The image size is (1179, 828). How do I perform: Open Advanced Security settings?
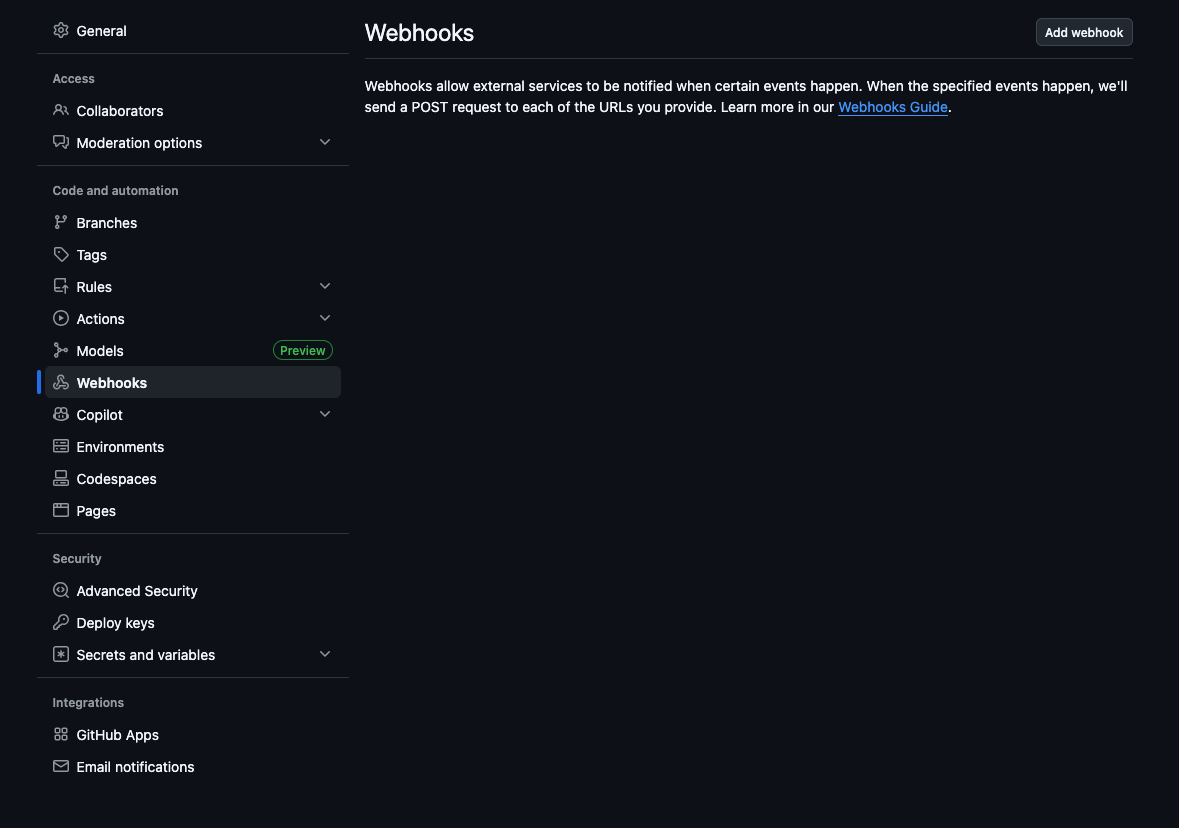[x=137, y=591]
